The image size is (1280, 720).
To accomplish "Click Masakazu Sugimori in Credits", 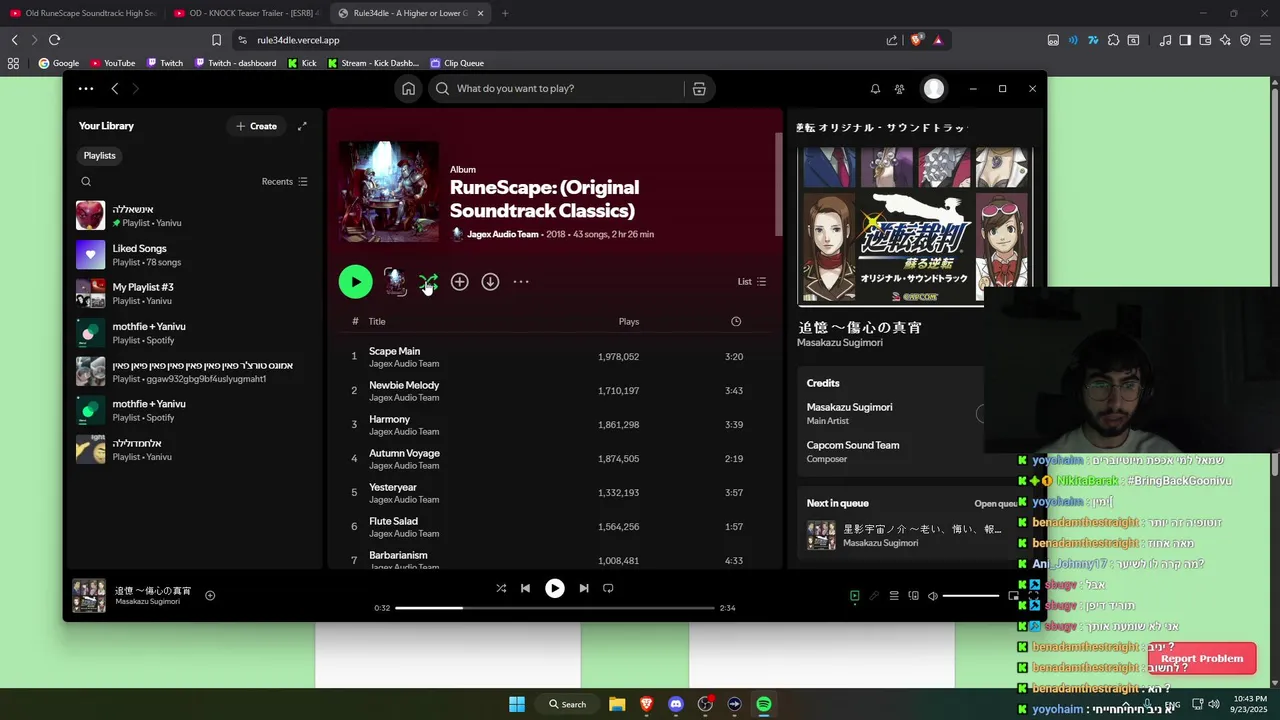I will click(850, 407).
